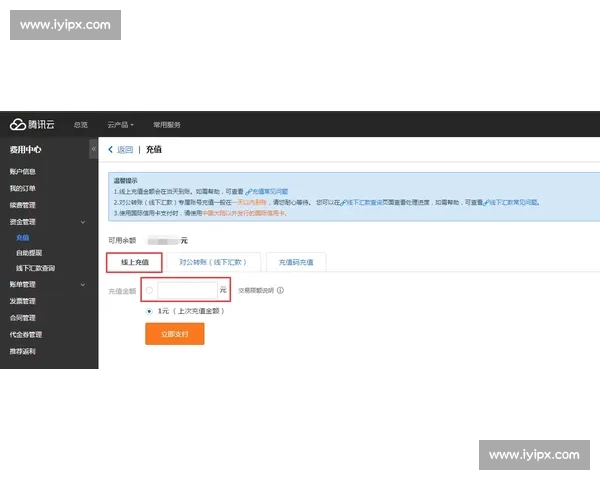600x480 pixels.
Task: Click the 返回 link
Action: click(x=125, y=150)
